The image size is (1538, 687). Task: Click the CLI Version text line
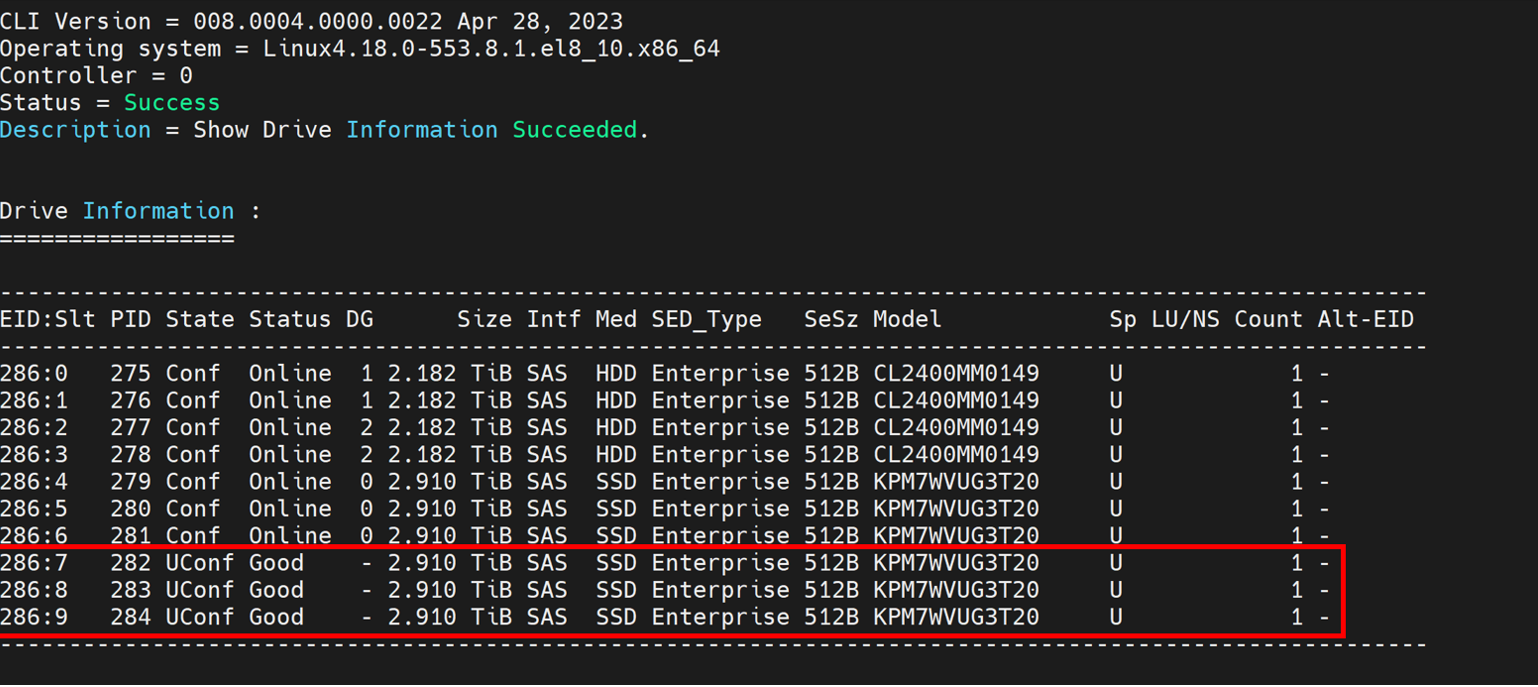pyautogui.click(x=311, y=21)
